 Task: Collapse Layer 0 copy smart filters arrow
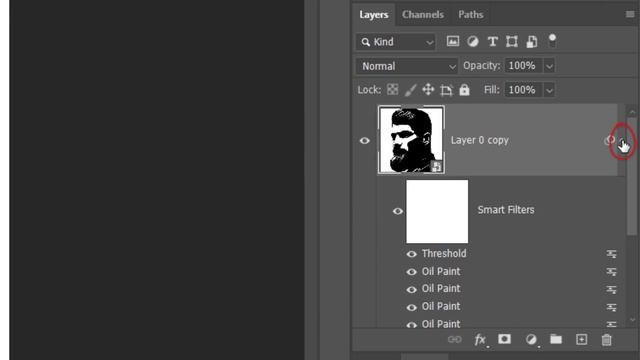coord(623,141)
